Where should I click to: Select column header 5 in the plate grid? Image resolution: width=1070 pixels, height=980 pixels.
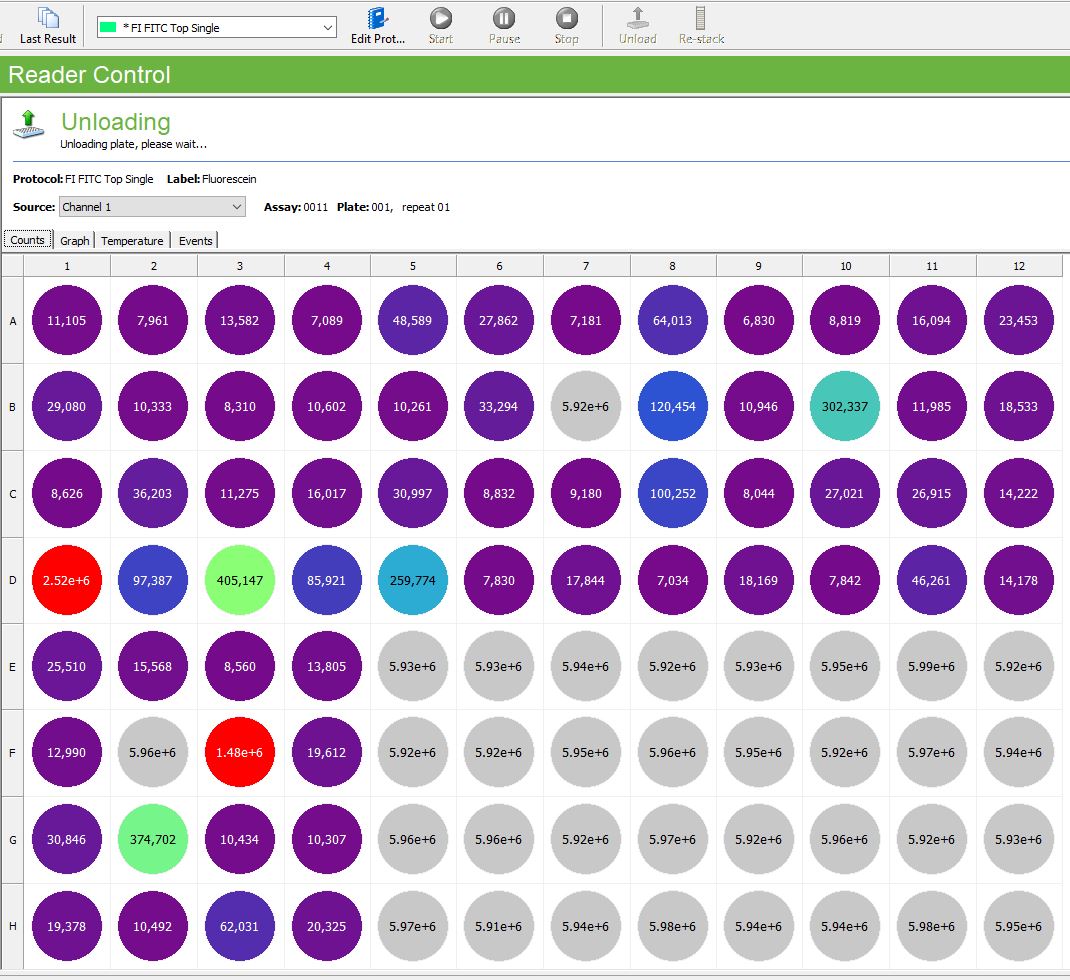click(x=413, y=266)
